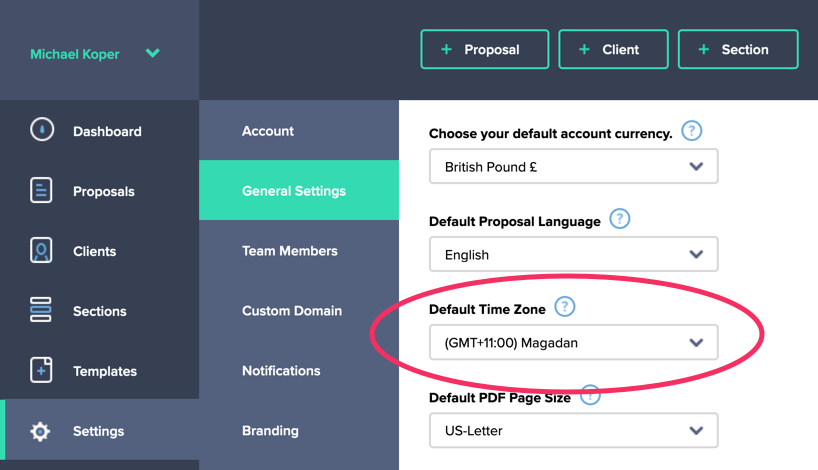The height and width of the screenshot is (470, 818).
Task: Click help icon beside Default Time Zone
Action: click(566, 307)
